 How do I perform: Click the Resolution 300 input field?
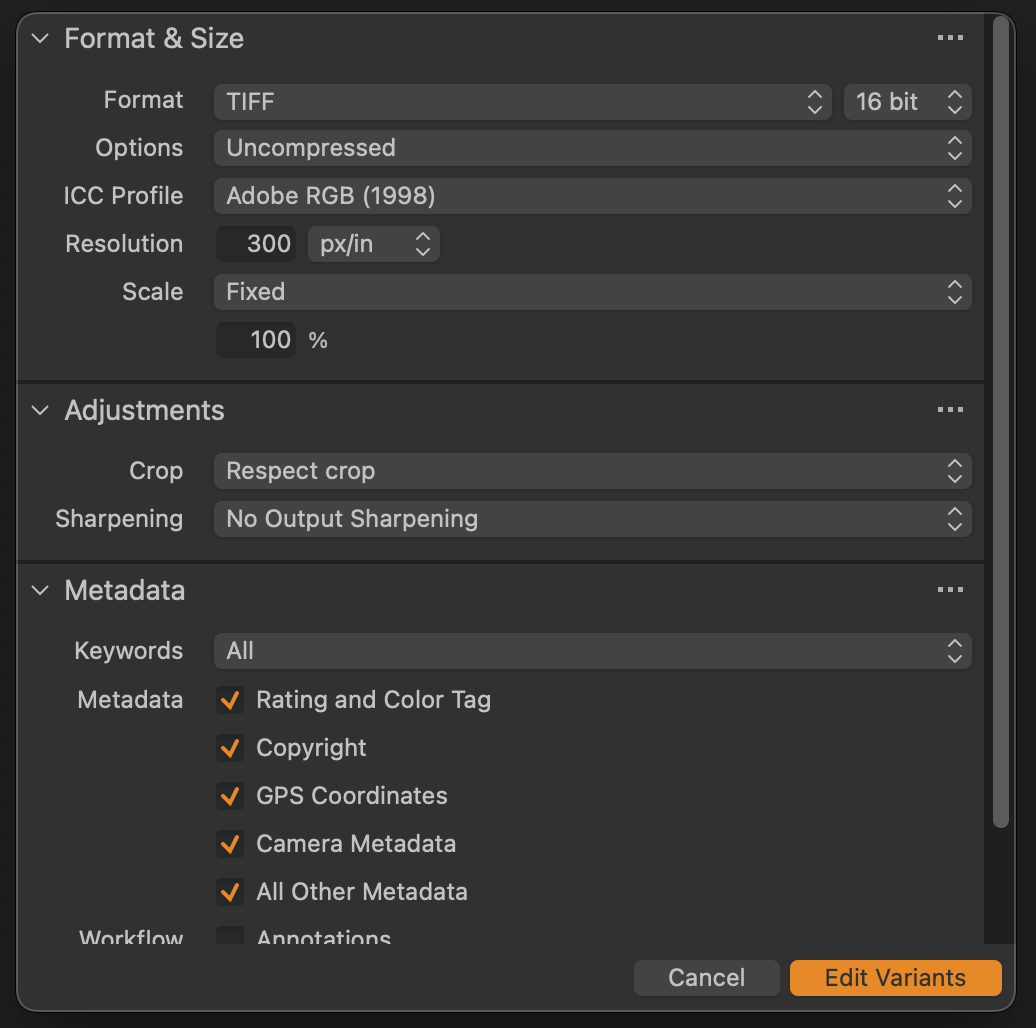point(257,244)
